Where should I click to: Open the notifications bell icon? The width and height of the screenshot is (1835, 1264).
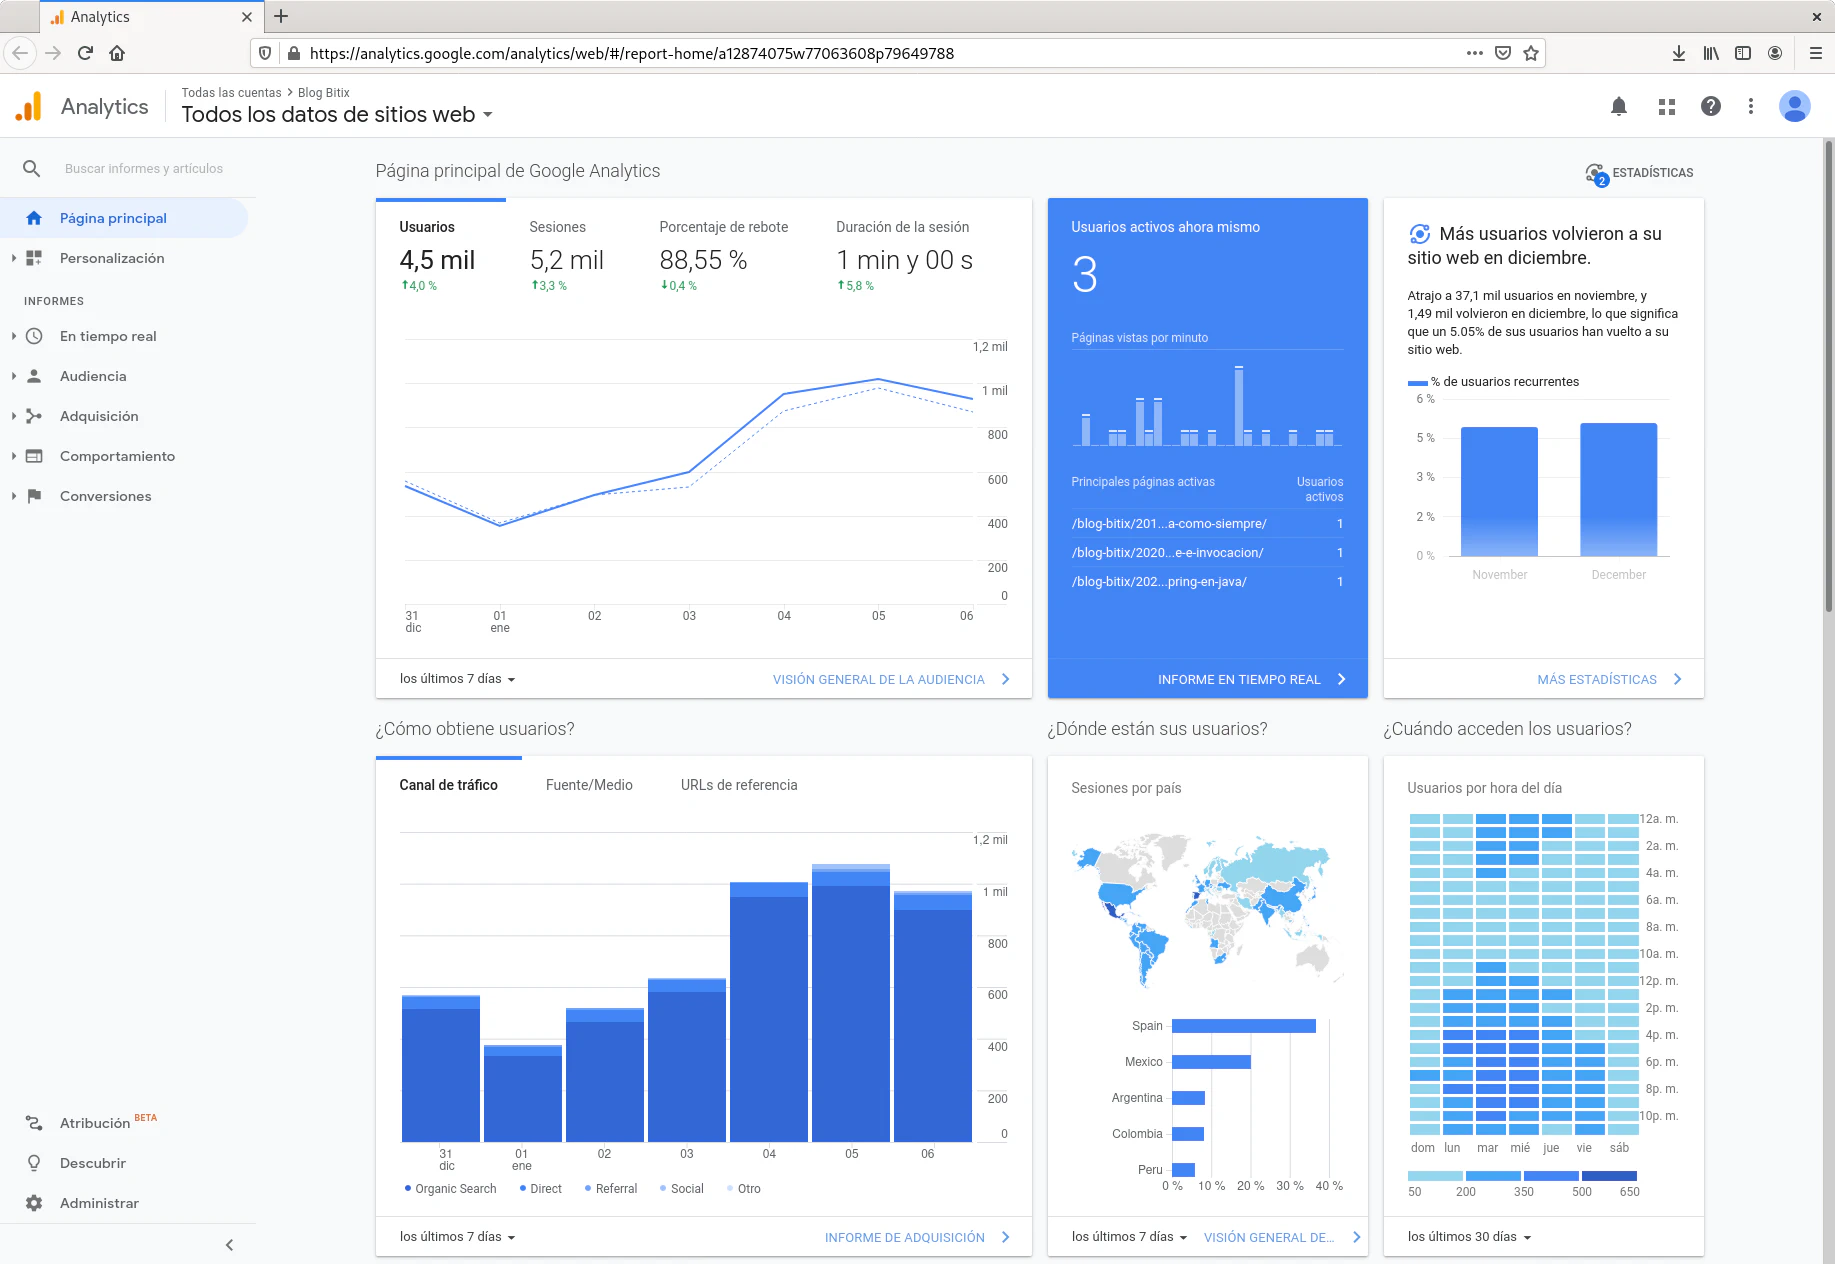coord(1618,107)
